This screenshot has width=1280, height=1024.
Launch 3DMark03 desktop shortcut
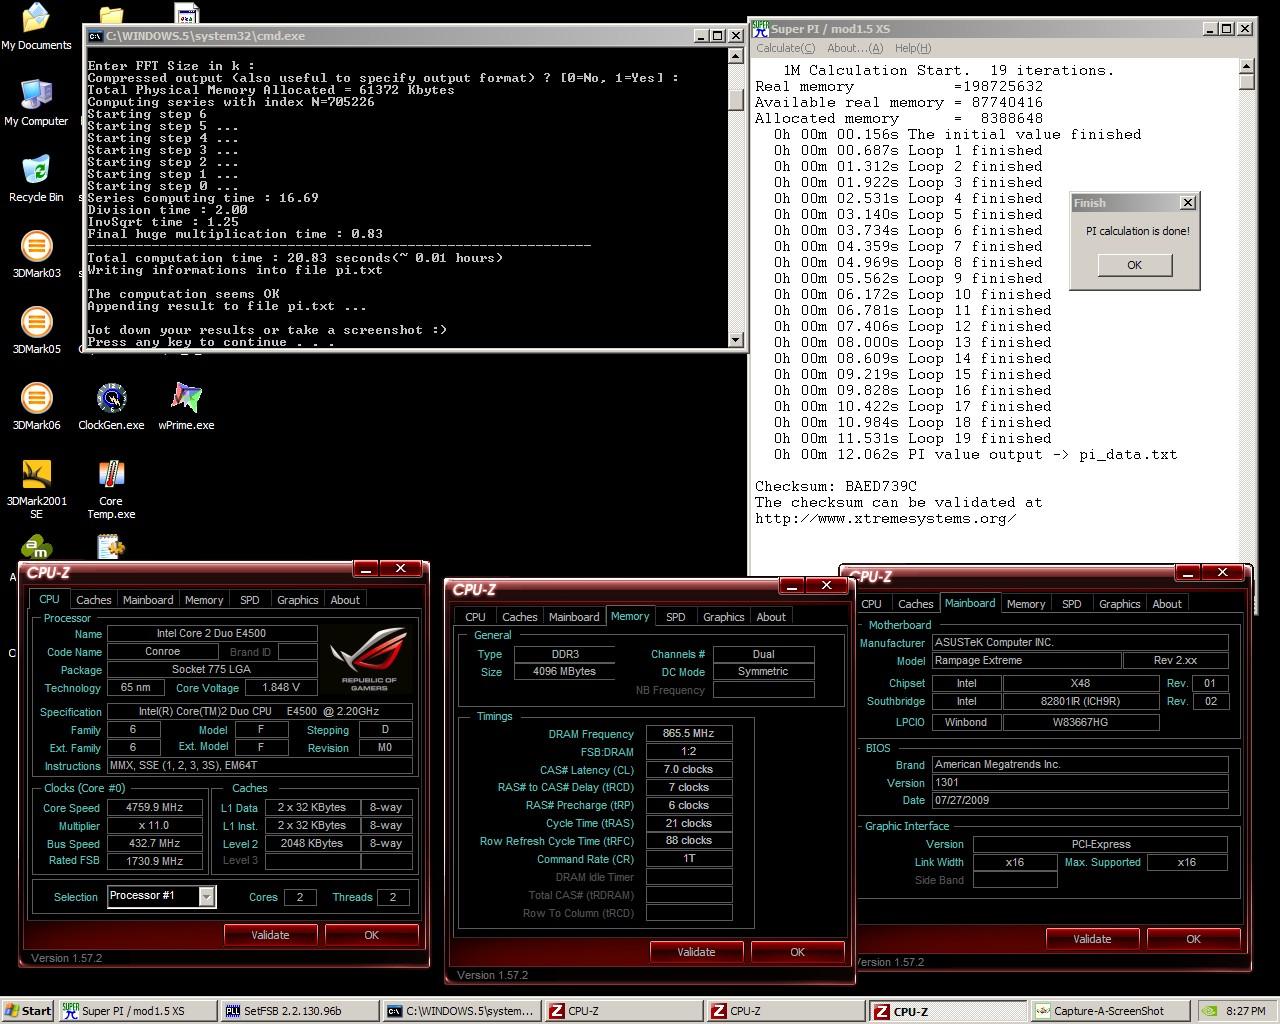(36, 254)
